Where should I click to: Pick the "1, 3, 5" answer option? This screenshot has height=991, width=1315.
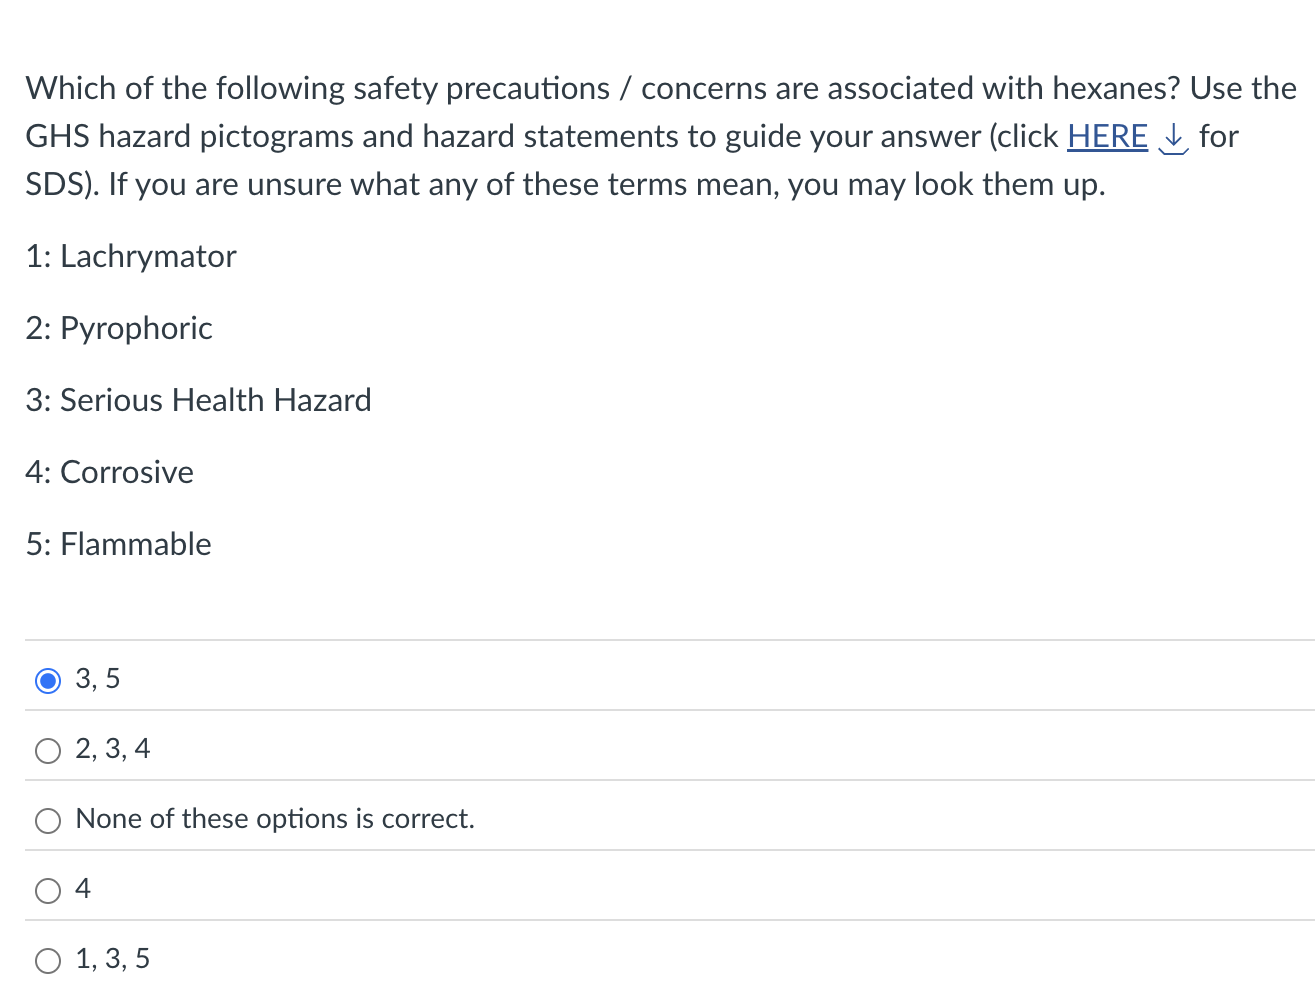[x=47, y=960]
